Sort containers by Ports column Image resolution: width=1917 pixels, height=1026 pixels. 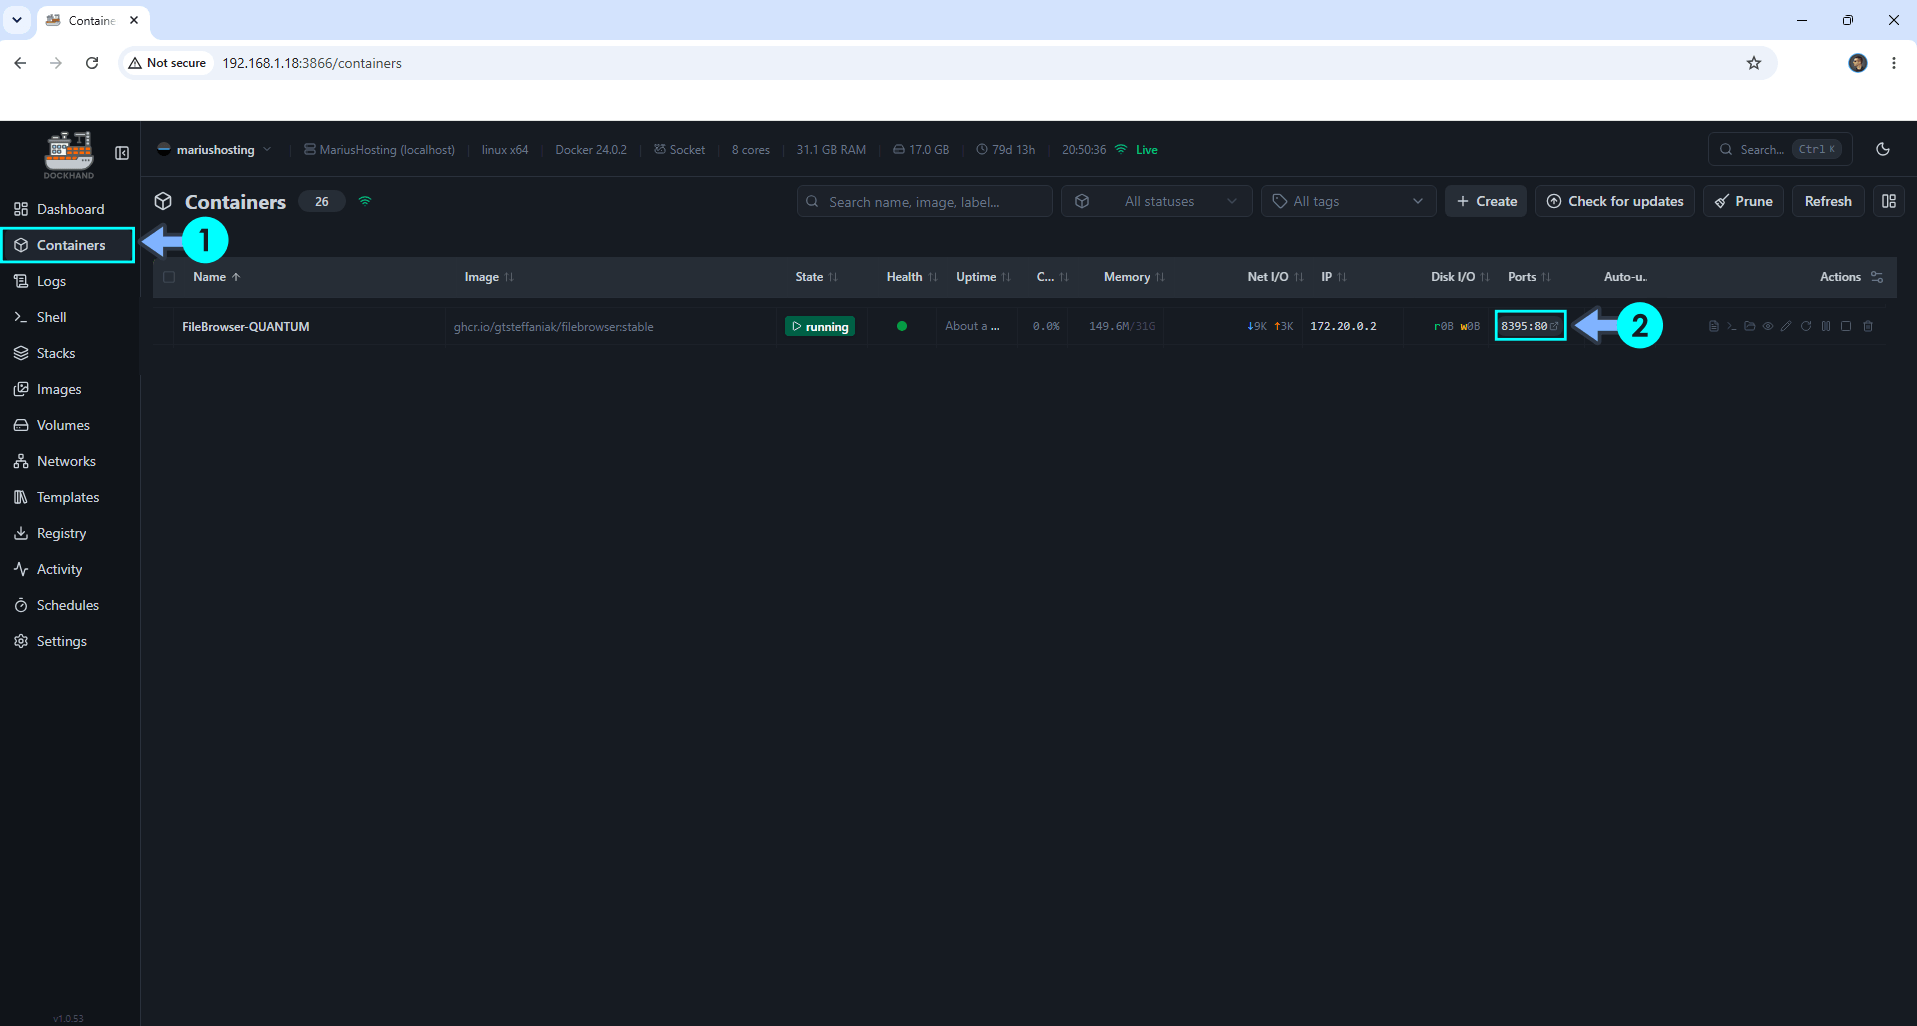click(x=1529, y=277)
